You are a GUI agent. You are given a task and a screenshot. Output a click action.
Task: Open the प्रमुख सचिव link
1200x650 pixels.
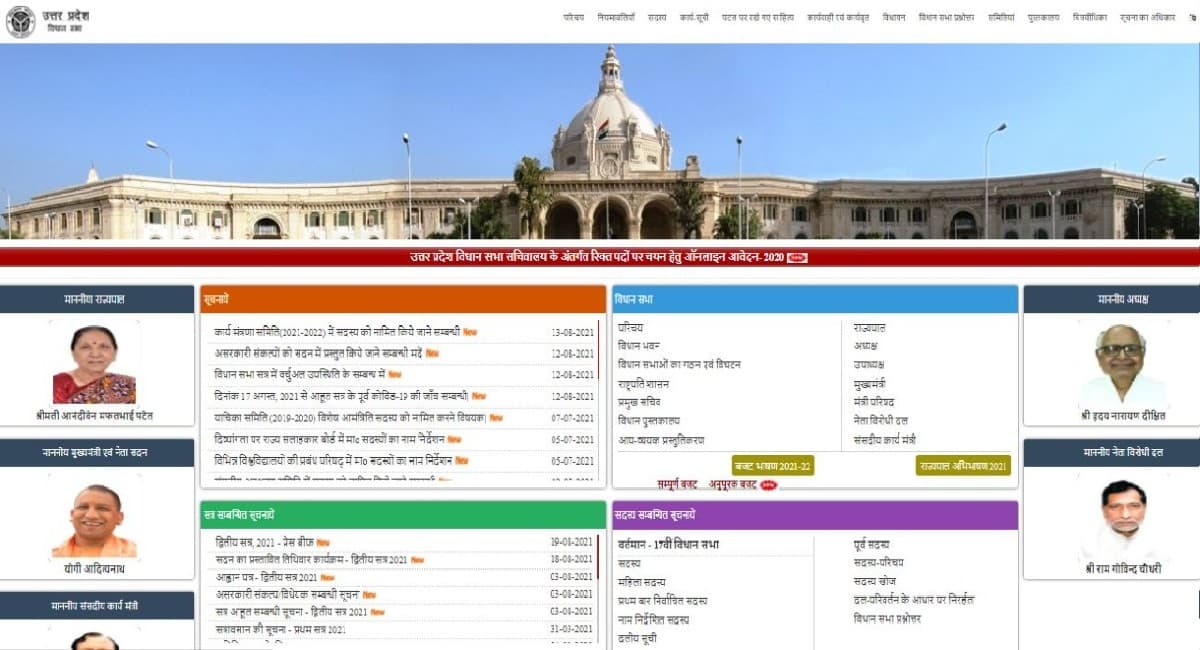pos(638,401)
